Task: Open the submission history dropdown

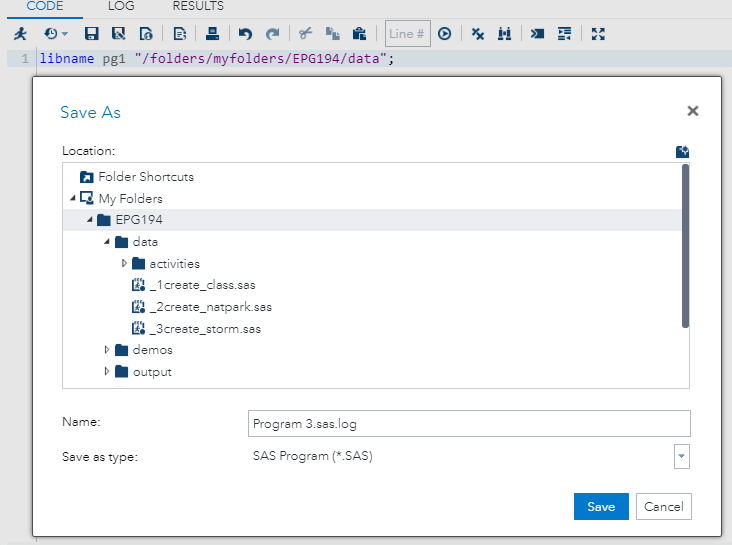Action: (x=55, y=33)
